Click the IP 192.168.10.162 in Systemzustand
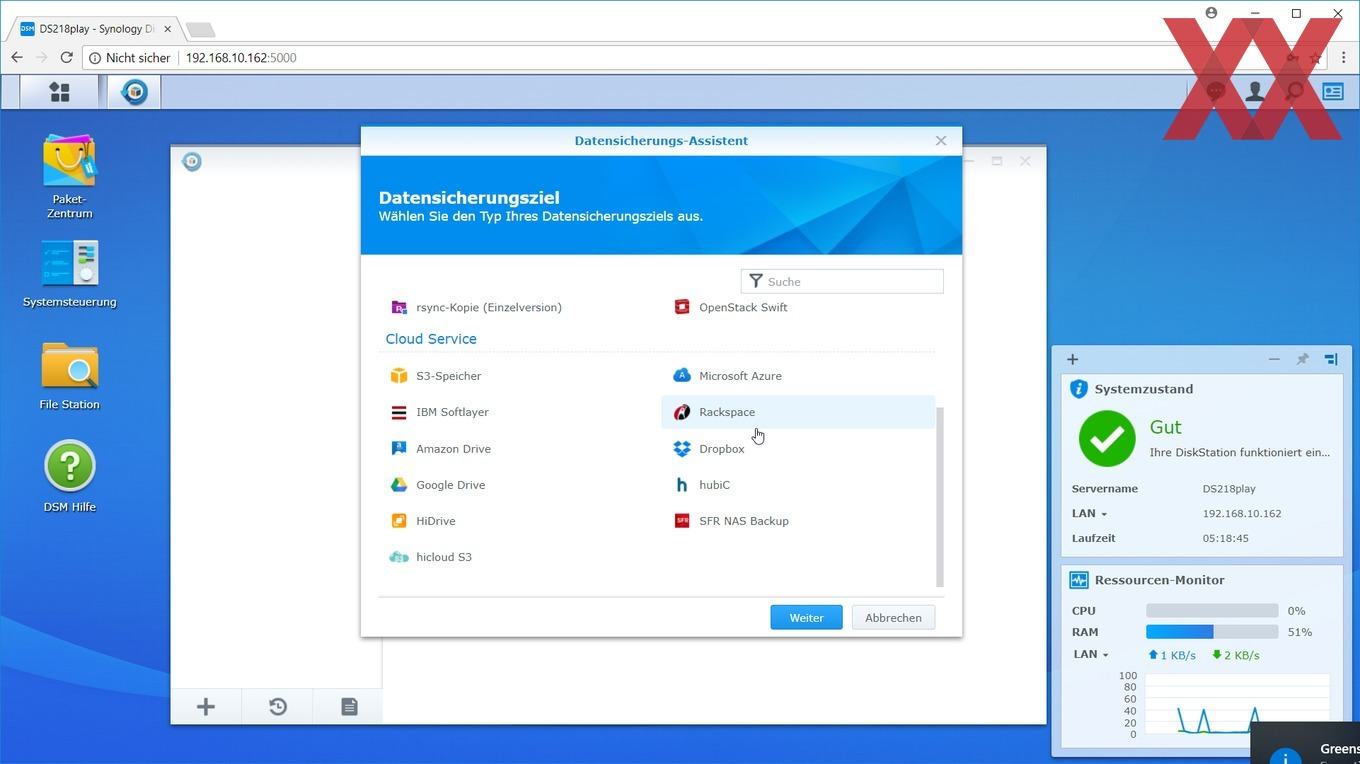This screenshot has height=764, width=1360. pyautogui.click(x=1242, y=514)
